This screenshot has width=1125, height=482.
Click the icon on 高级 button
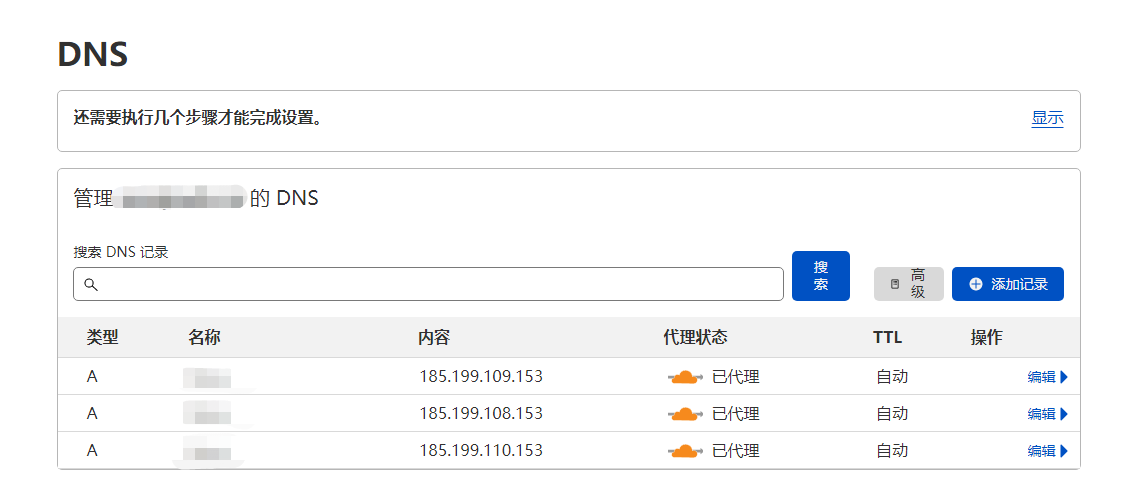tap(895, 284)
